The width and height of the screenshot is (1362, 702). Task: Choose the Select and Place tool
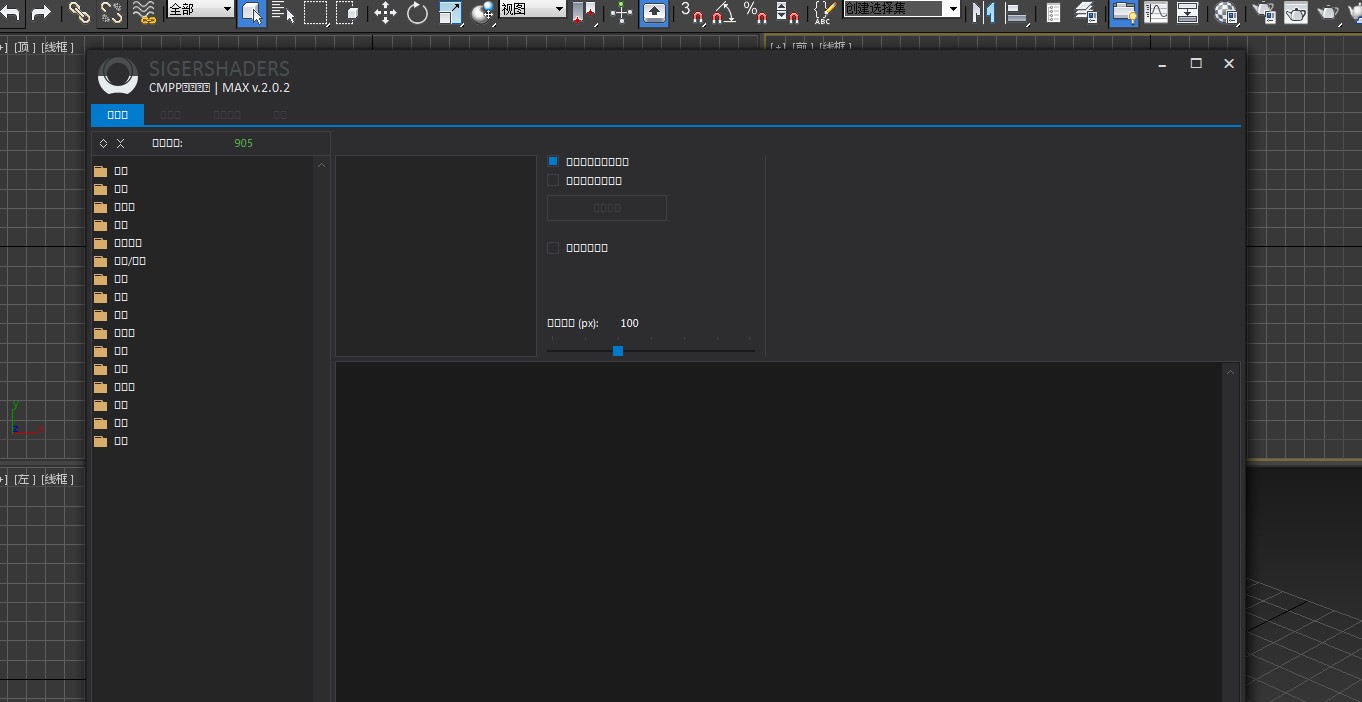[x=483, y=13]
